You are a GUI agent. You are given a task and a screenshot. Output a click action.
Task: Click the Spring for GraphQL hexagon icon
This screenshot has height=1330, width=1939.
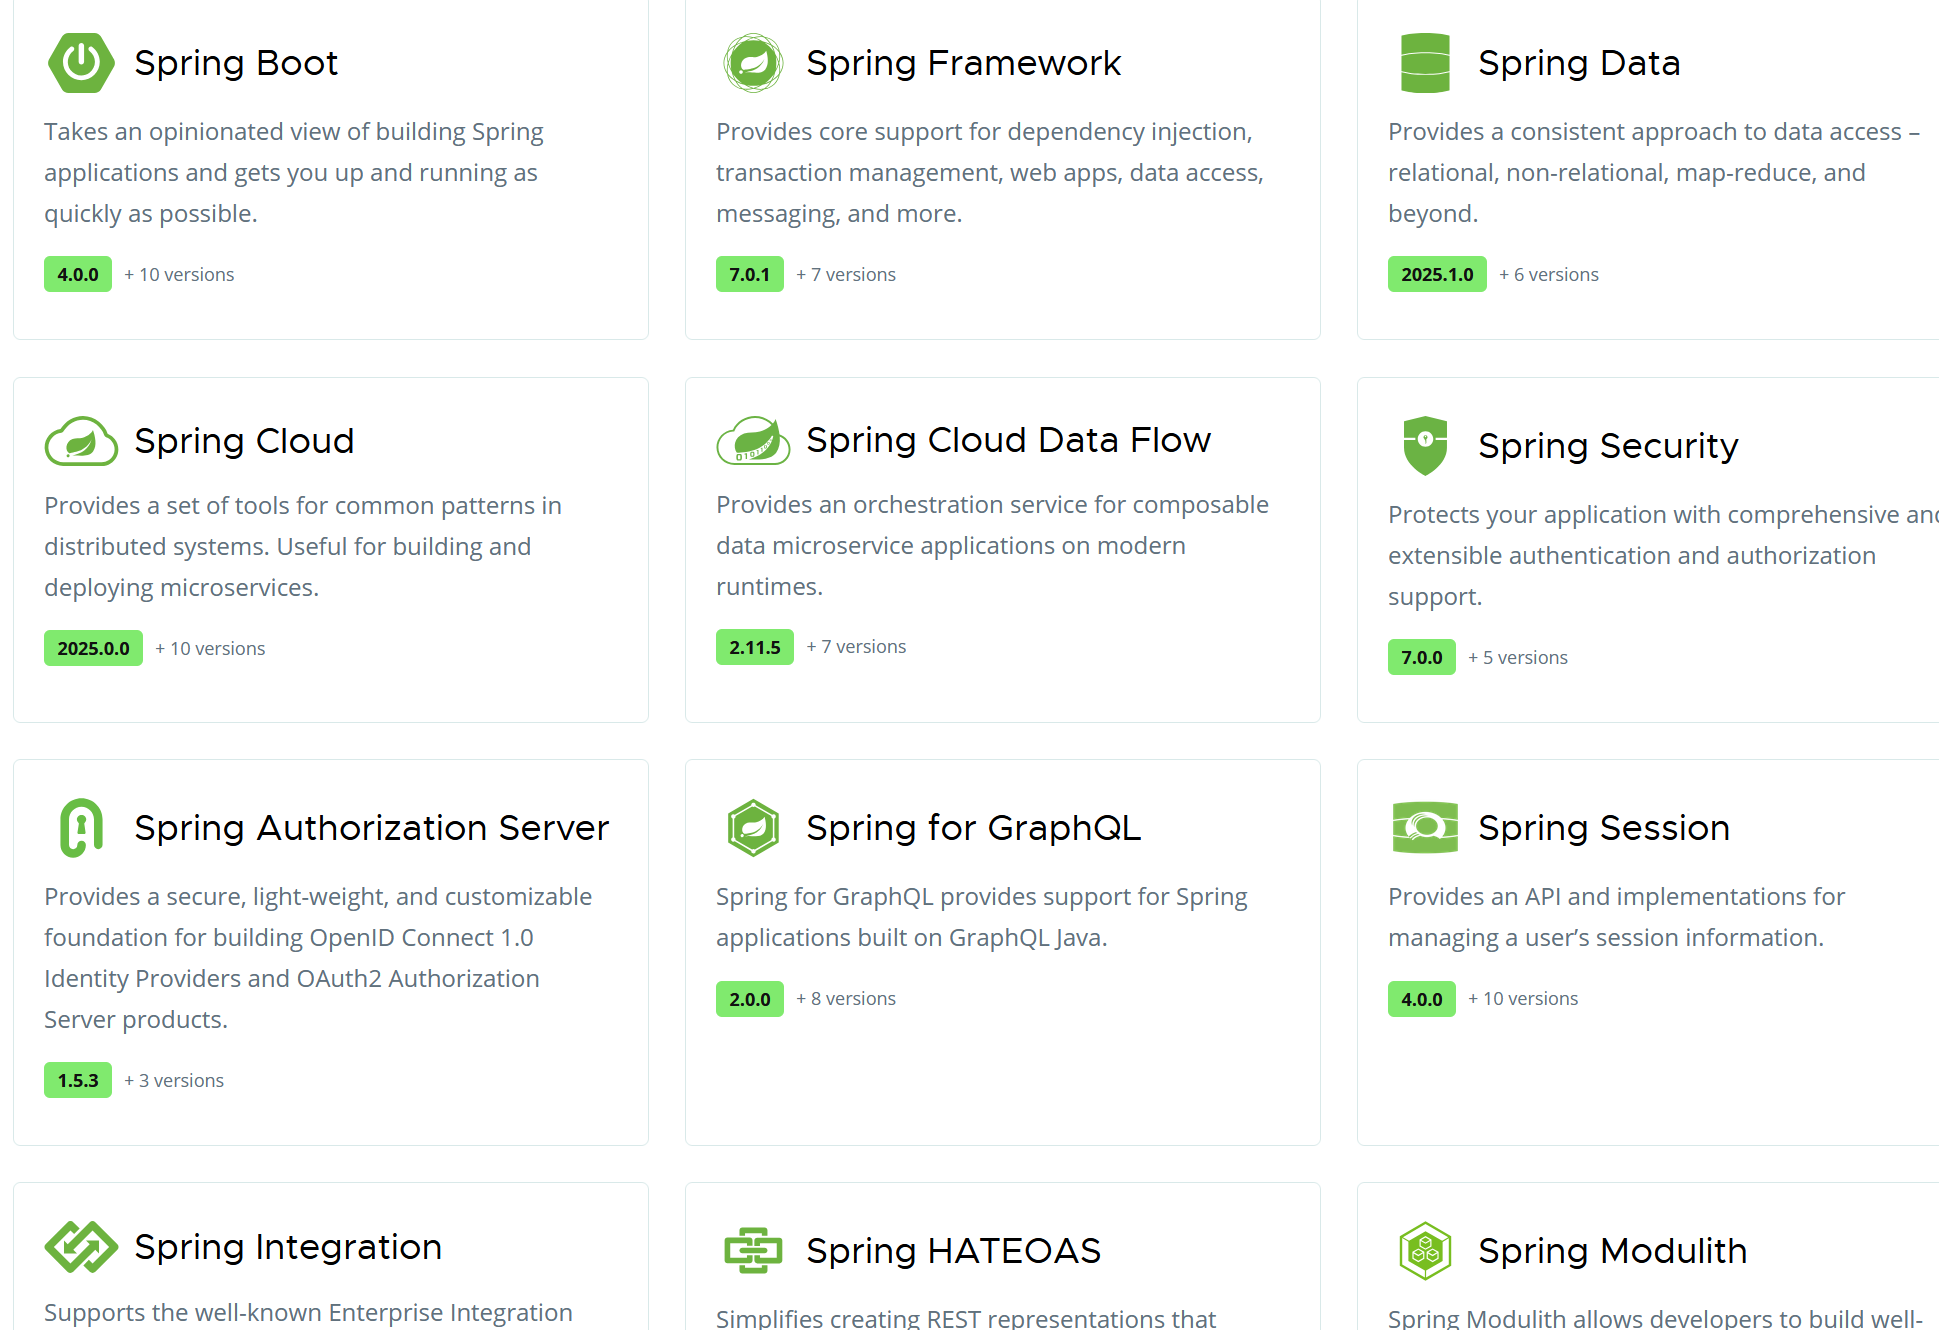[x=753, y=828]
